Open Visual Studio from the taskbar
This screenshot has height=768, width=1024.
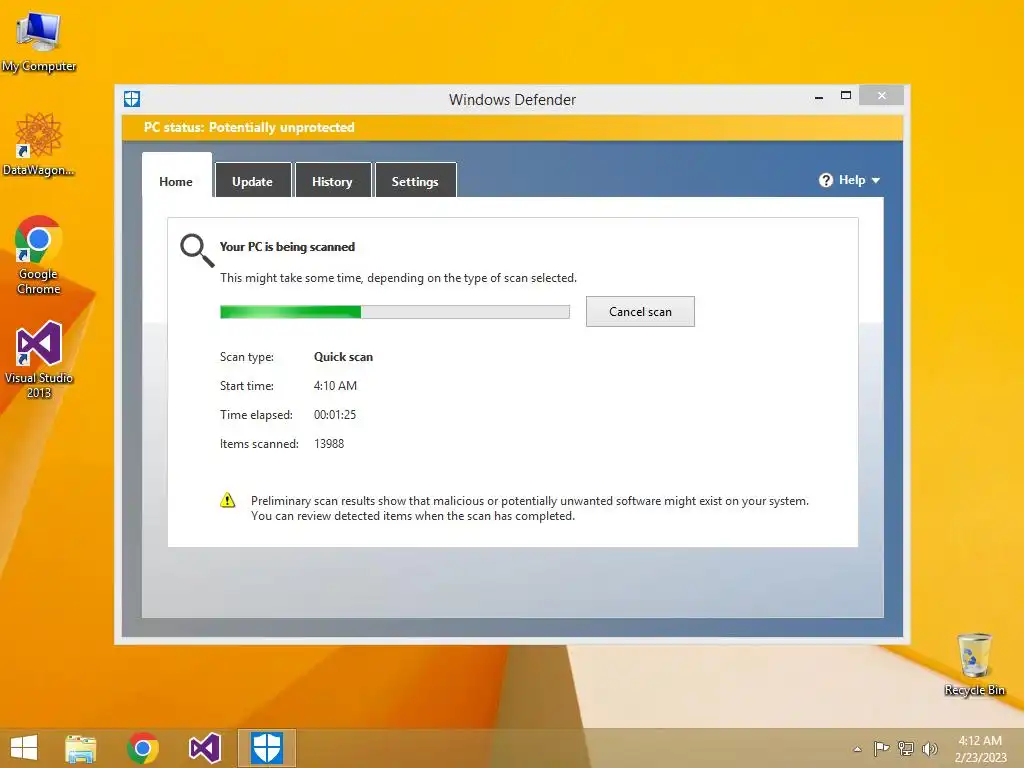pos(204,748)
